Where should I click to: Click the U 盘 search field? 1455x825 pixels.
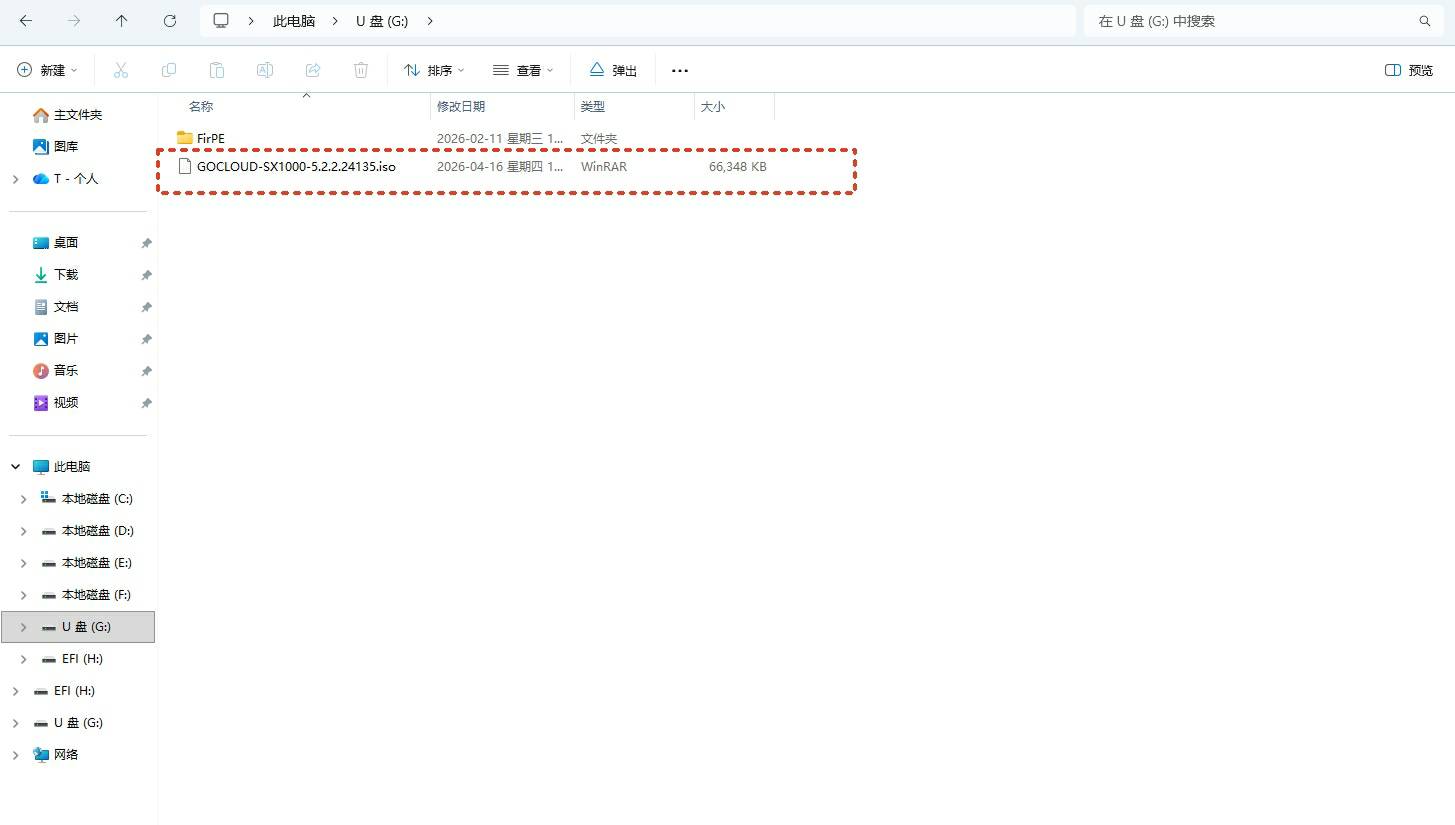pos(1250,21)
